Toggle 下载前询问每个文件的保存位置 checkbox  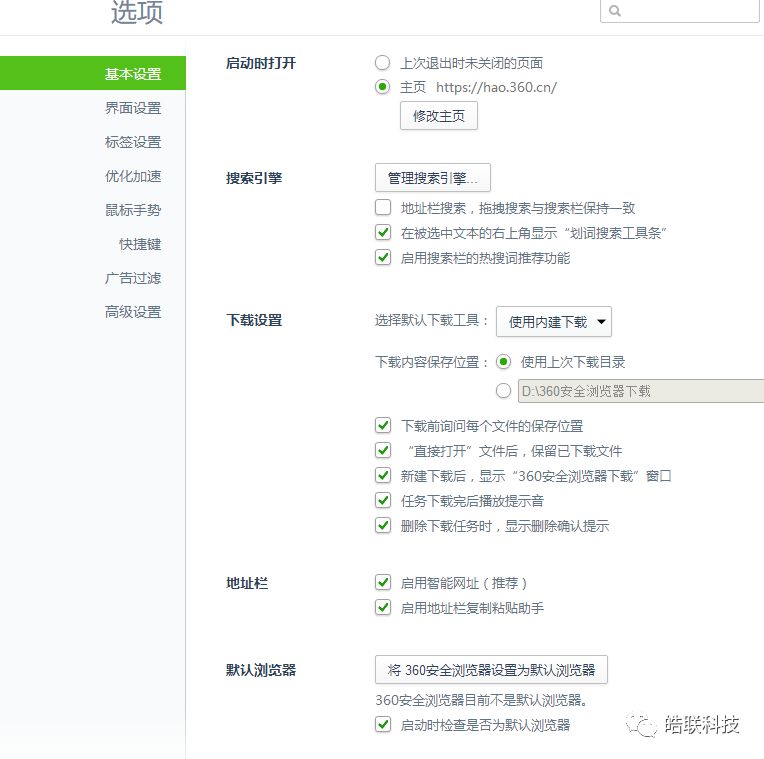click(383, 425)
